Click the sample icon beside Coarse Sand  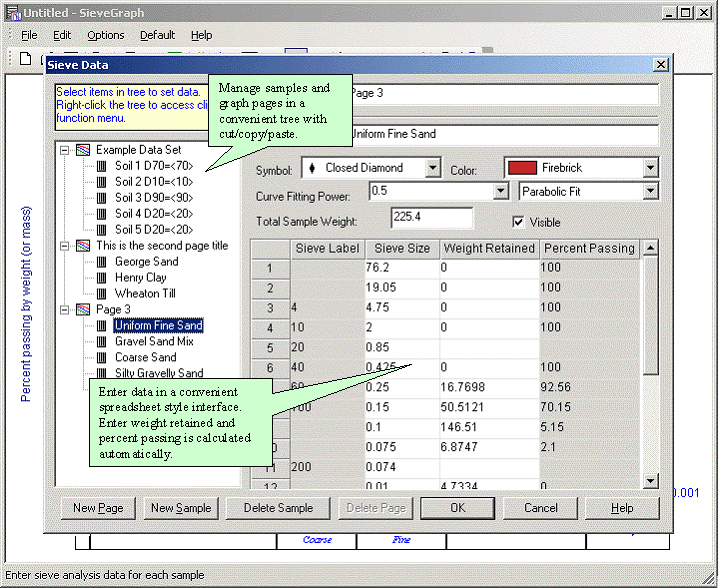(102, 358)
